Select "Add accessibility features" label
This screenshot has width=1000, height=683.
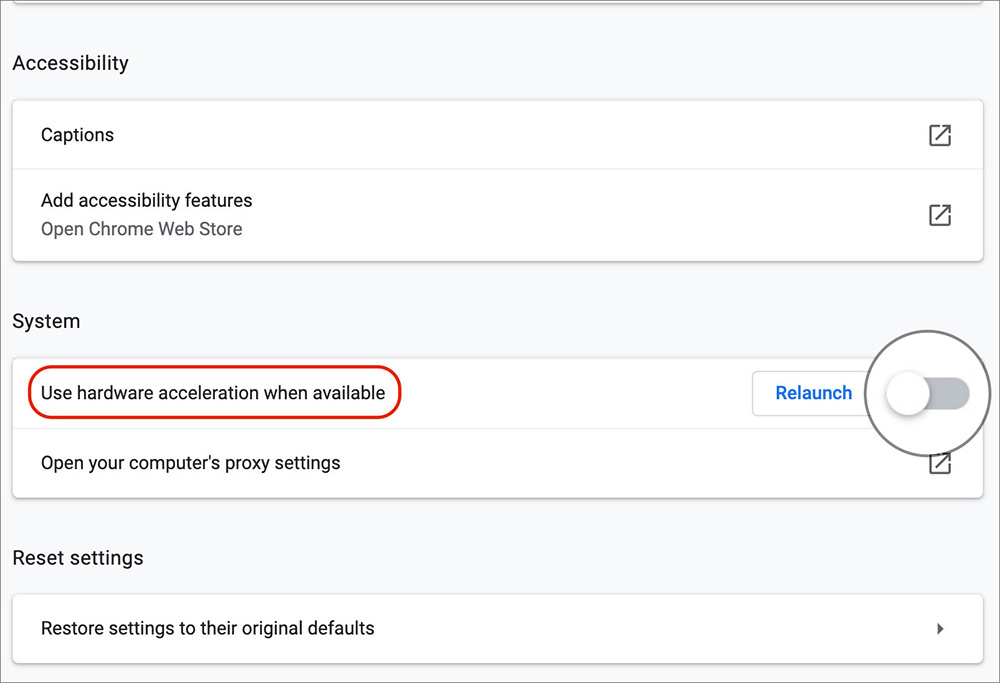(147, 200)
